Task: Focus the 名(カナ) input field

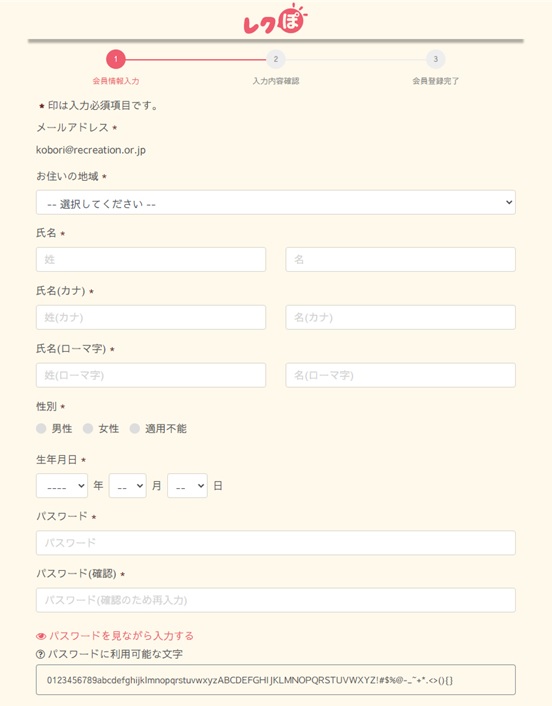Action: (400, 317)
